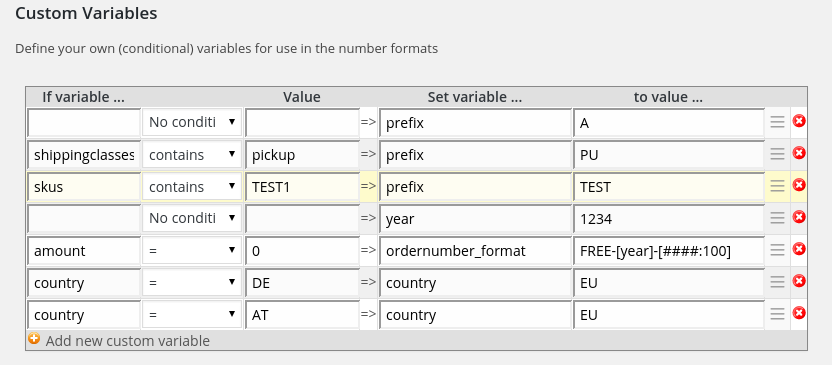This screenshot has width=832, height=365.
Task: Open the equals dropdown for amount
Action: pyautogui.click(x=192, y=250)
